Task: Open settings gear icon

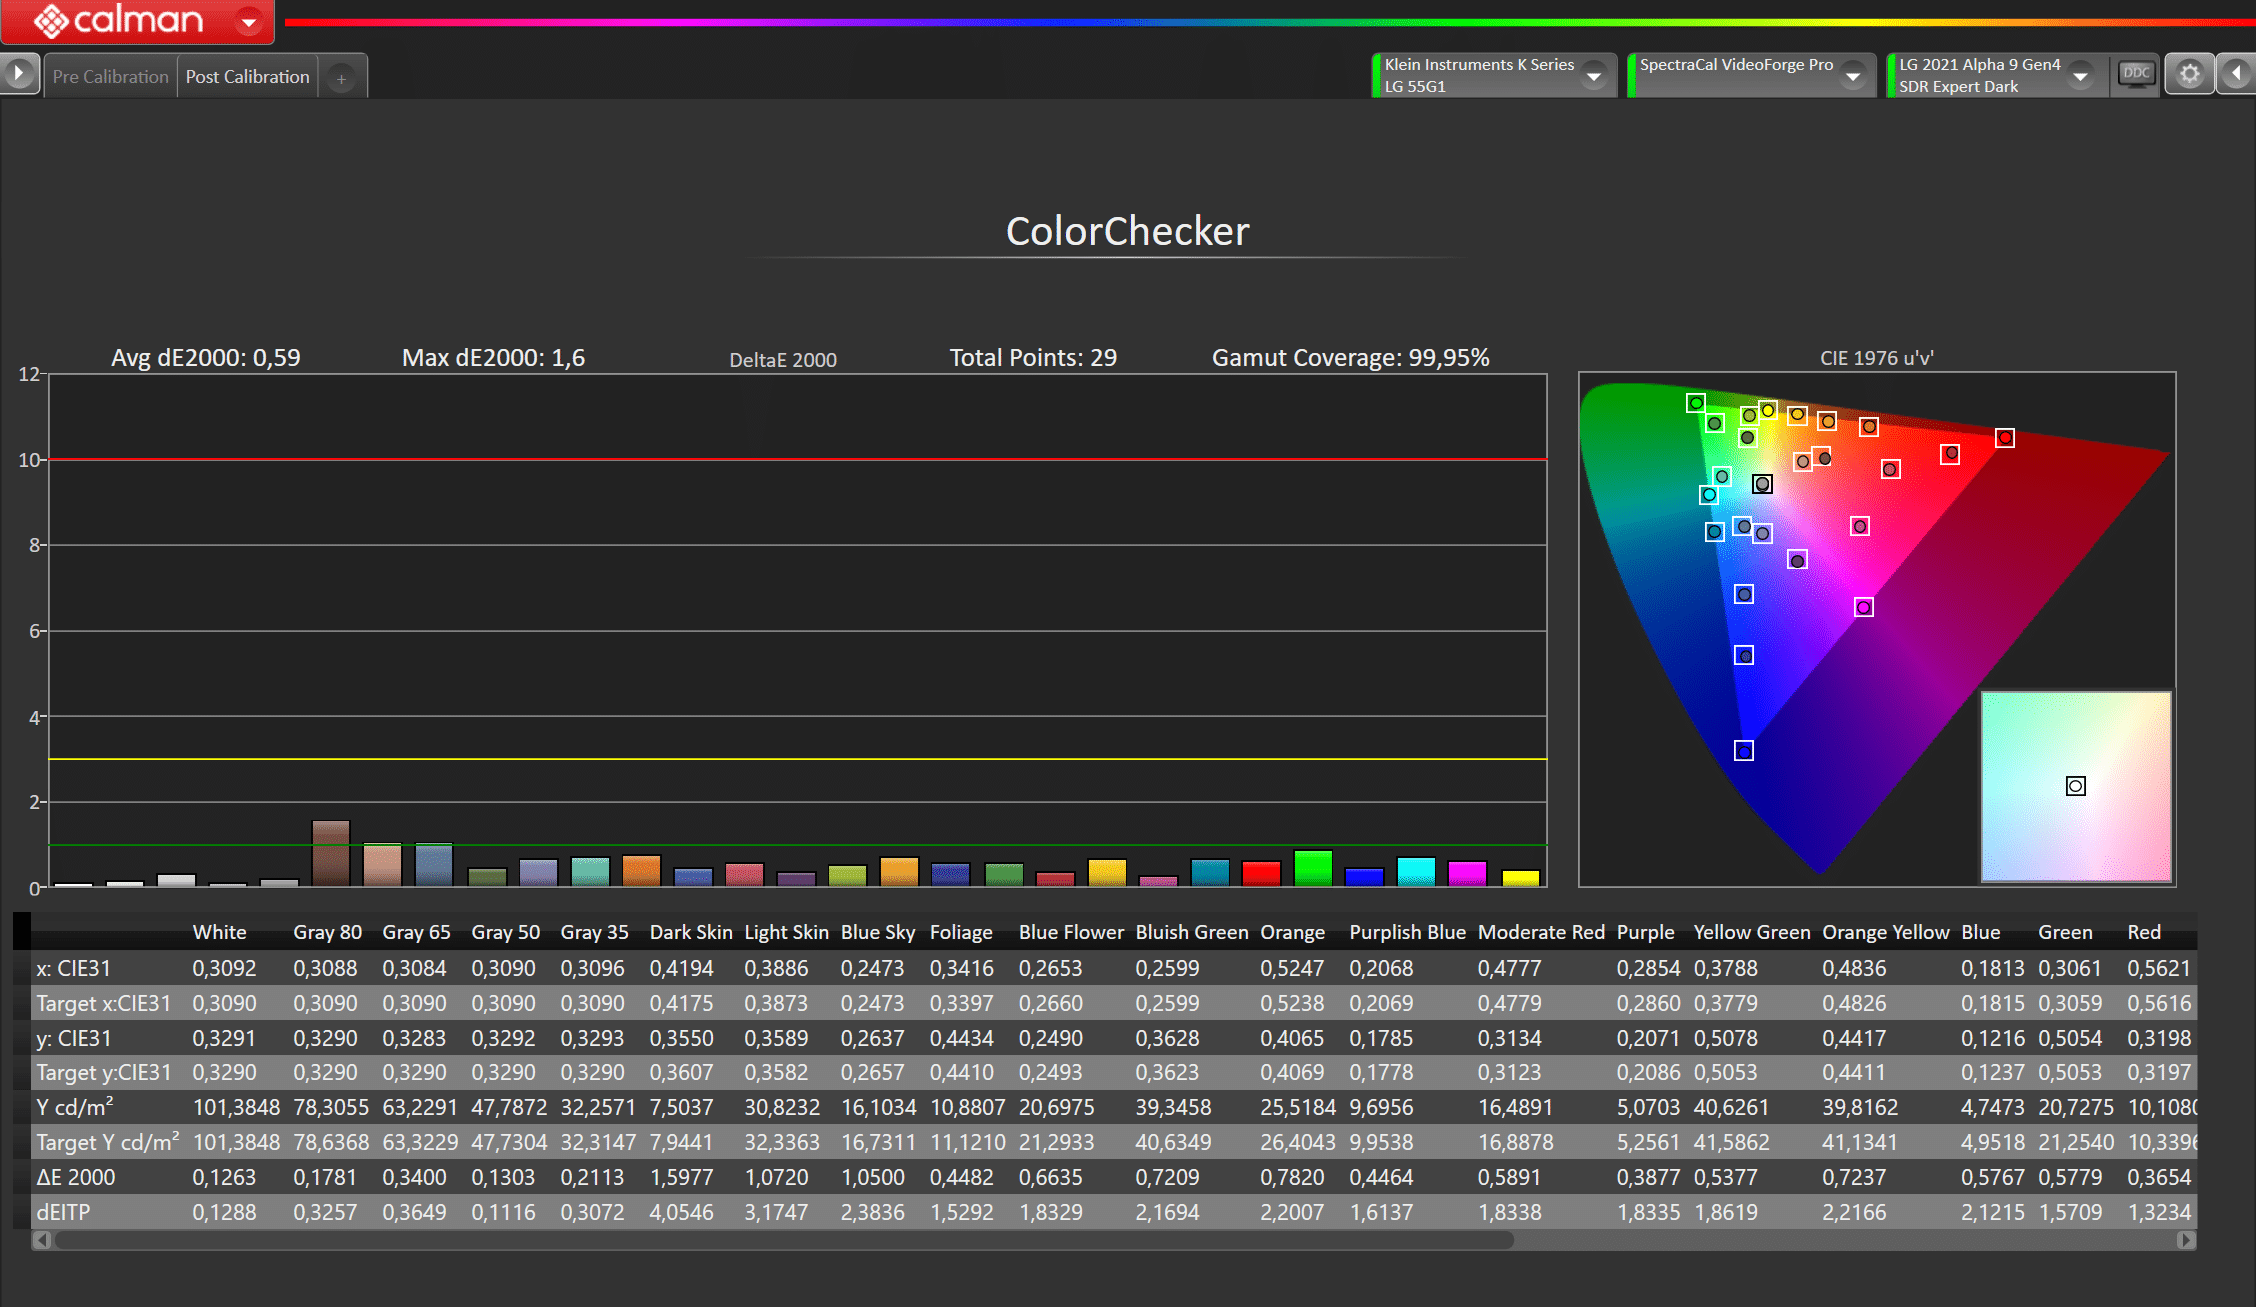Action: [2189, 75]
